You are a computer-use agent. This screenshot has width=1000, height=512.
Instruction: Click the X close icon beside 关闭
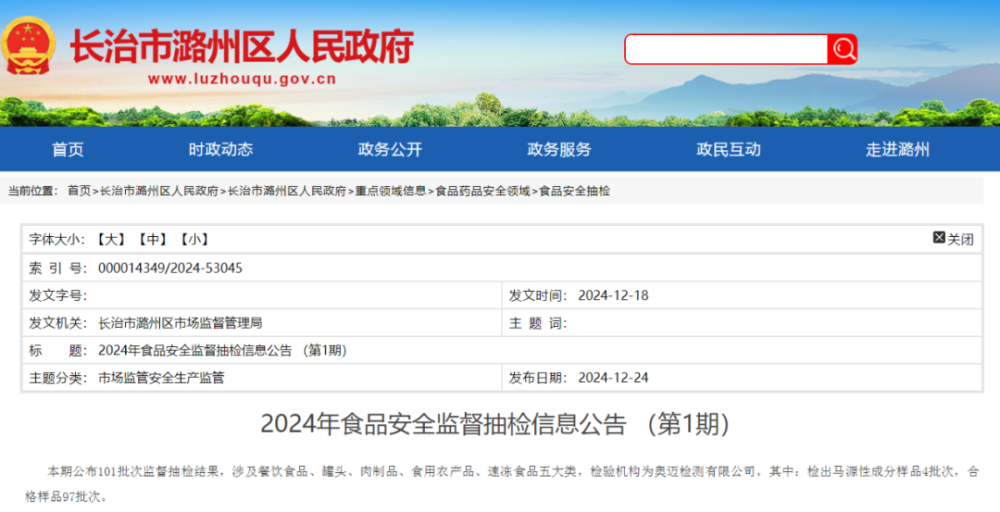[939, 238]
